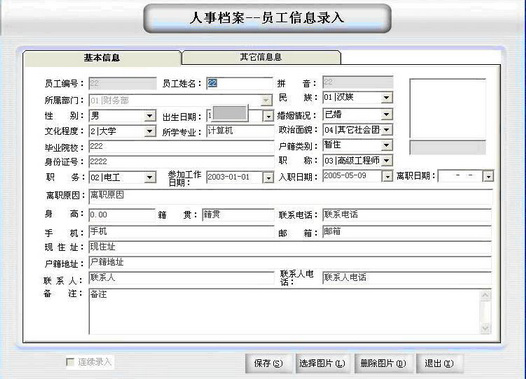Image resolution: width=526 pixels, height=379 pixels.
Task: Expand the 民族 ethnicity dropdown arrow
Action: click(386, 98)
